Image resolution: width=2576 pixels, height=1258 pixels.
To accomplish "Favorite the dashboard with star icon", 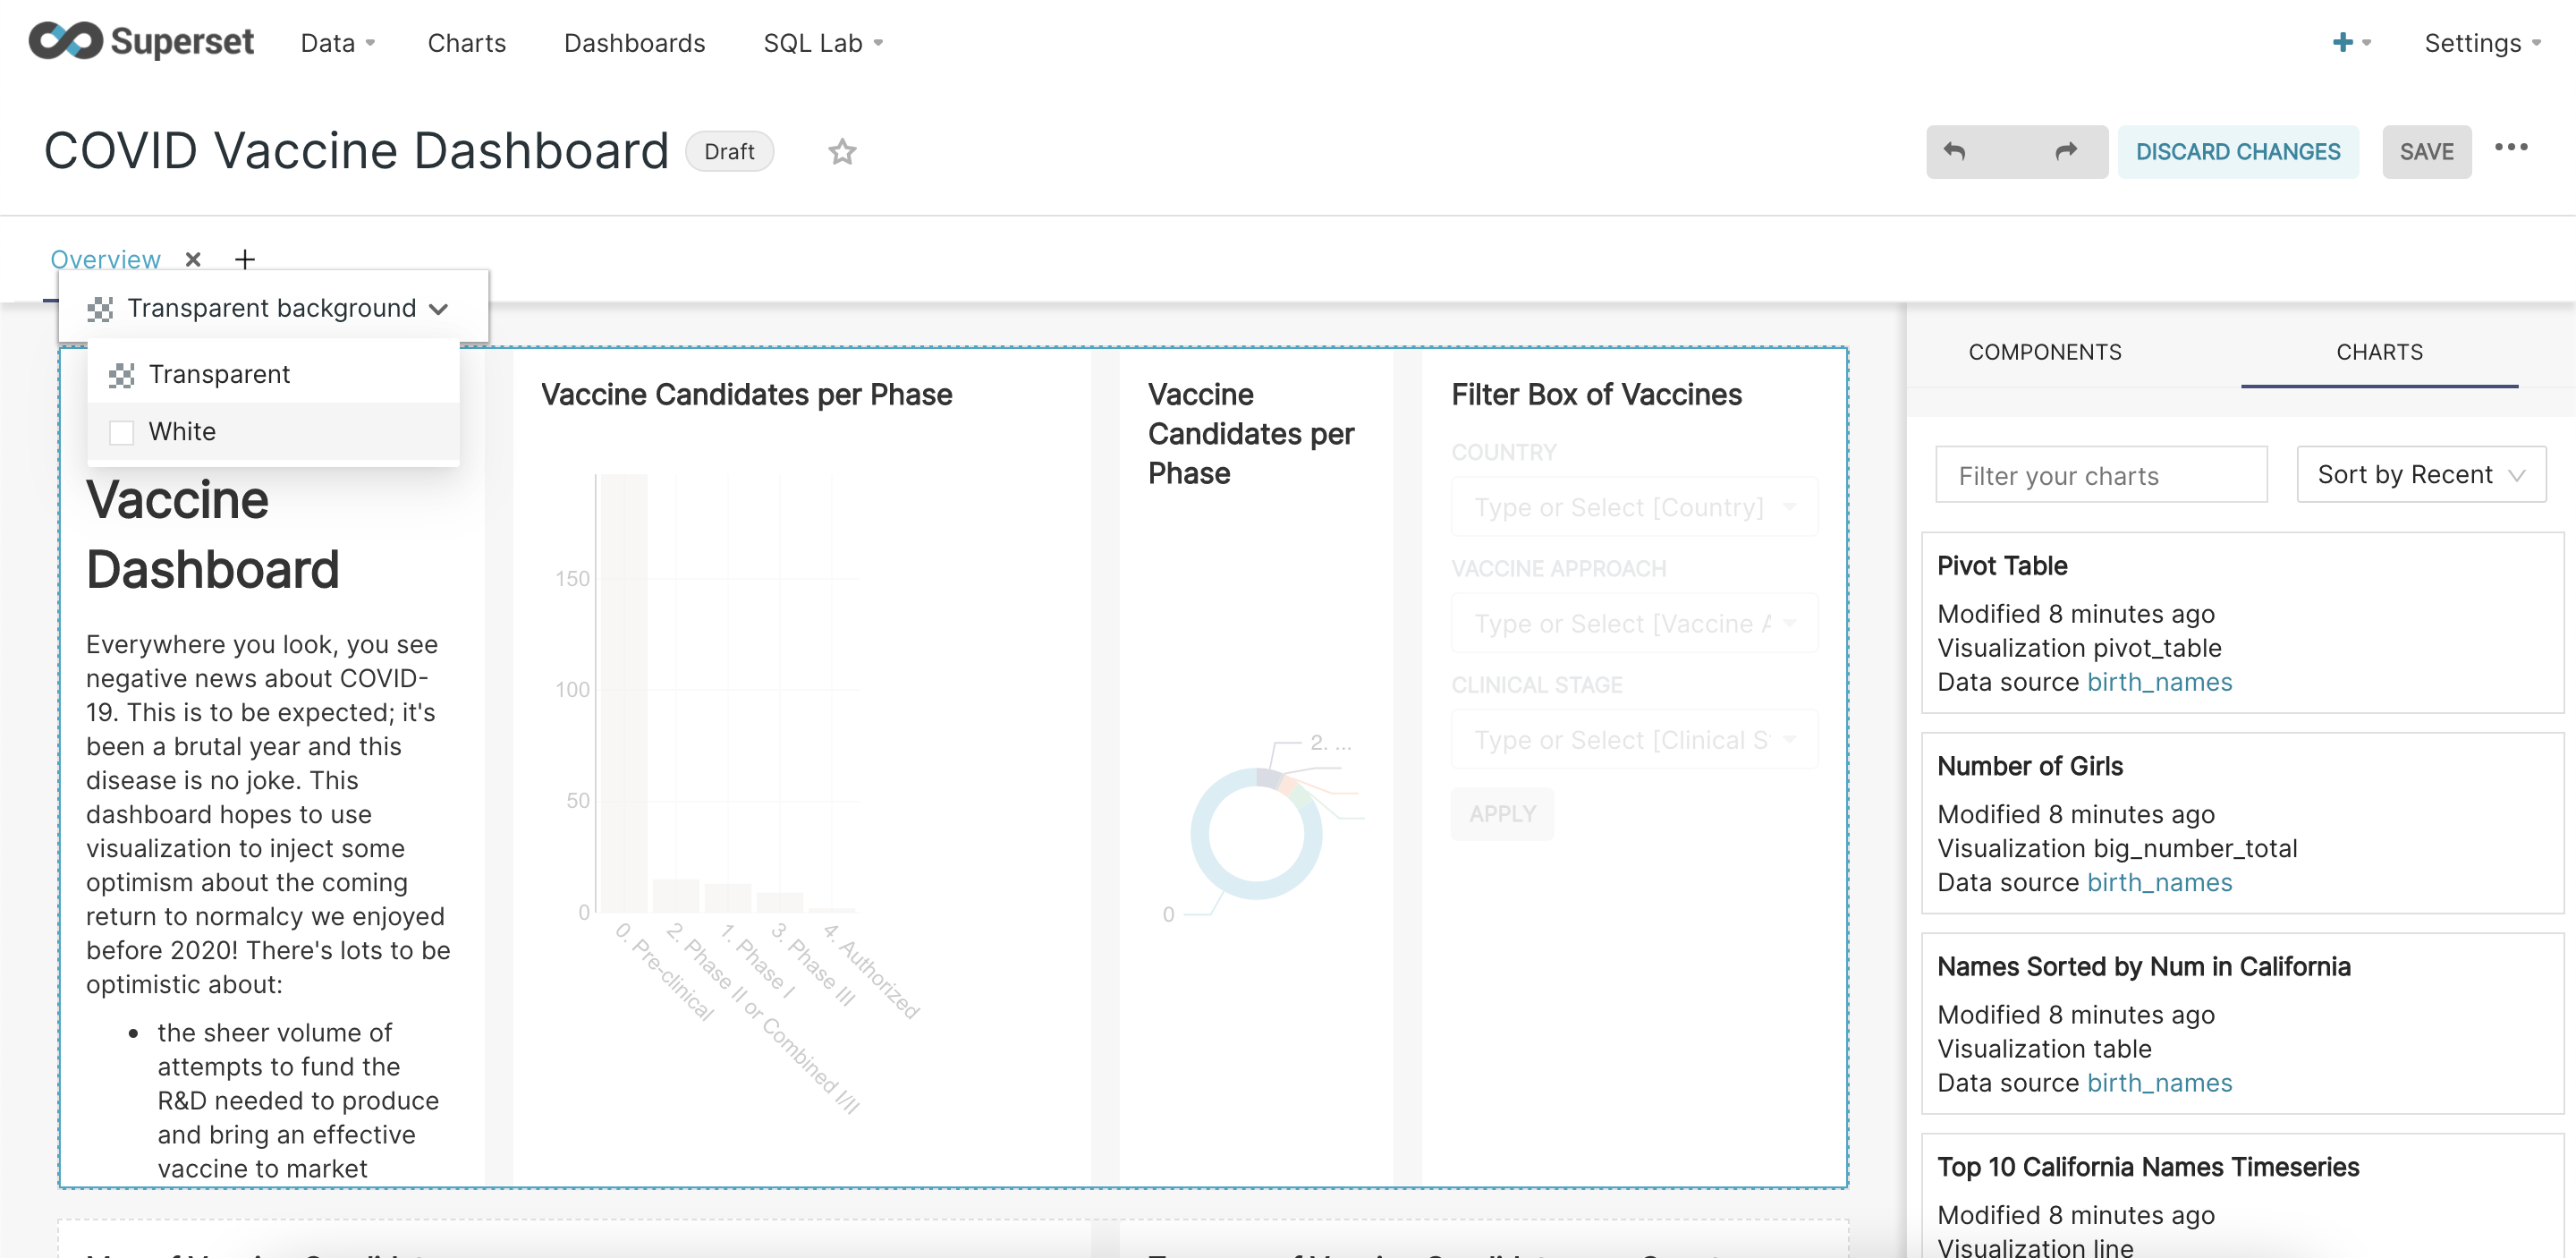I will (842, 152).
